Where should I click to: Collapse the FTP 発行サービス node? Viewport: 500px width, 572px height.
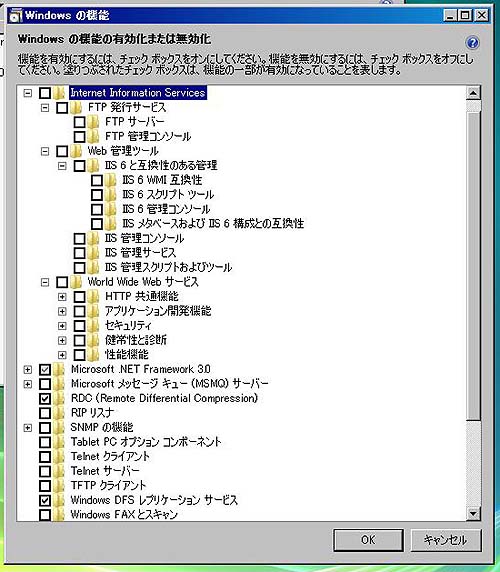click(x=45, y=108)
